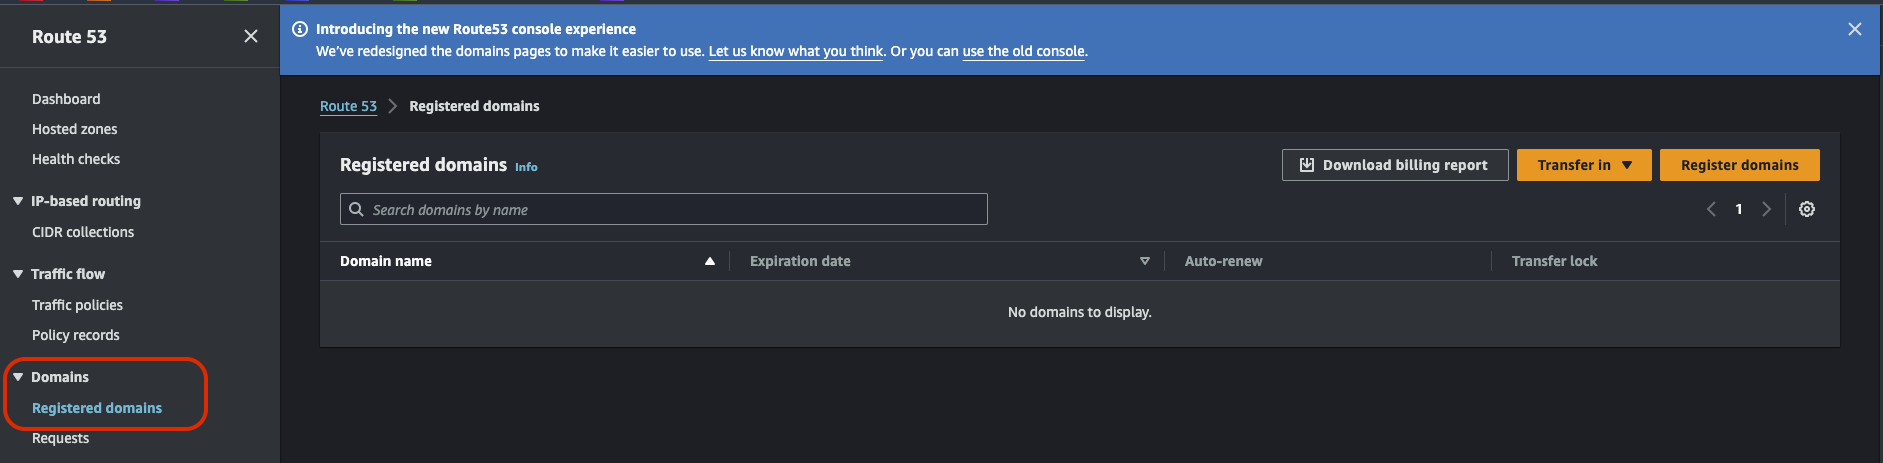
Task: Collapse the Domains section
Action: tap(18, 377)
